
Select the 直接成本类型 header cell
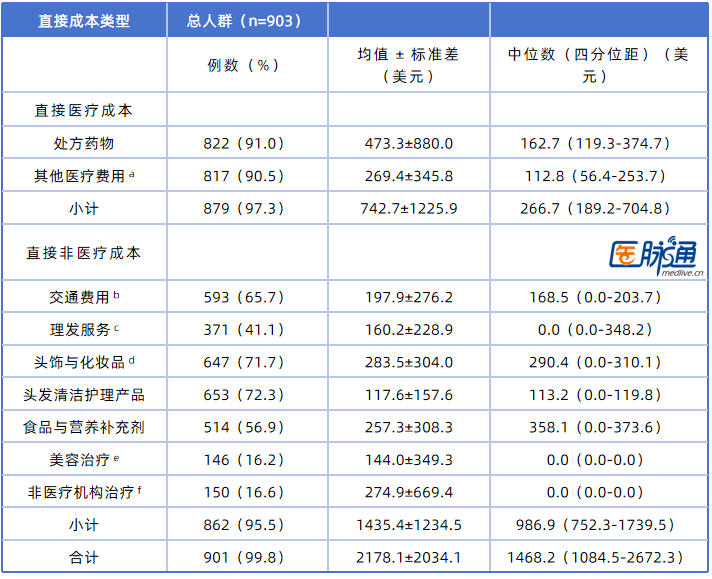coord(84,20)
